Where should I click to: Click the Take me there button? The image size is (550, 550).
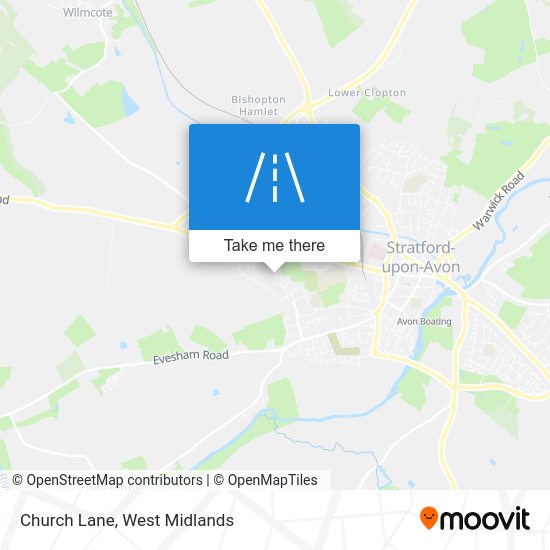274,246
